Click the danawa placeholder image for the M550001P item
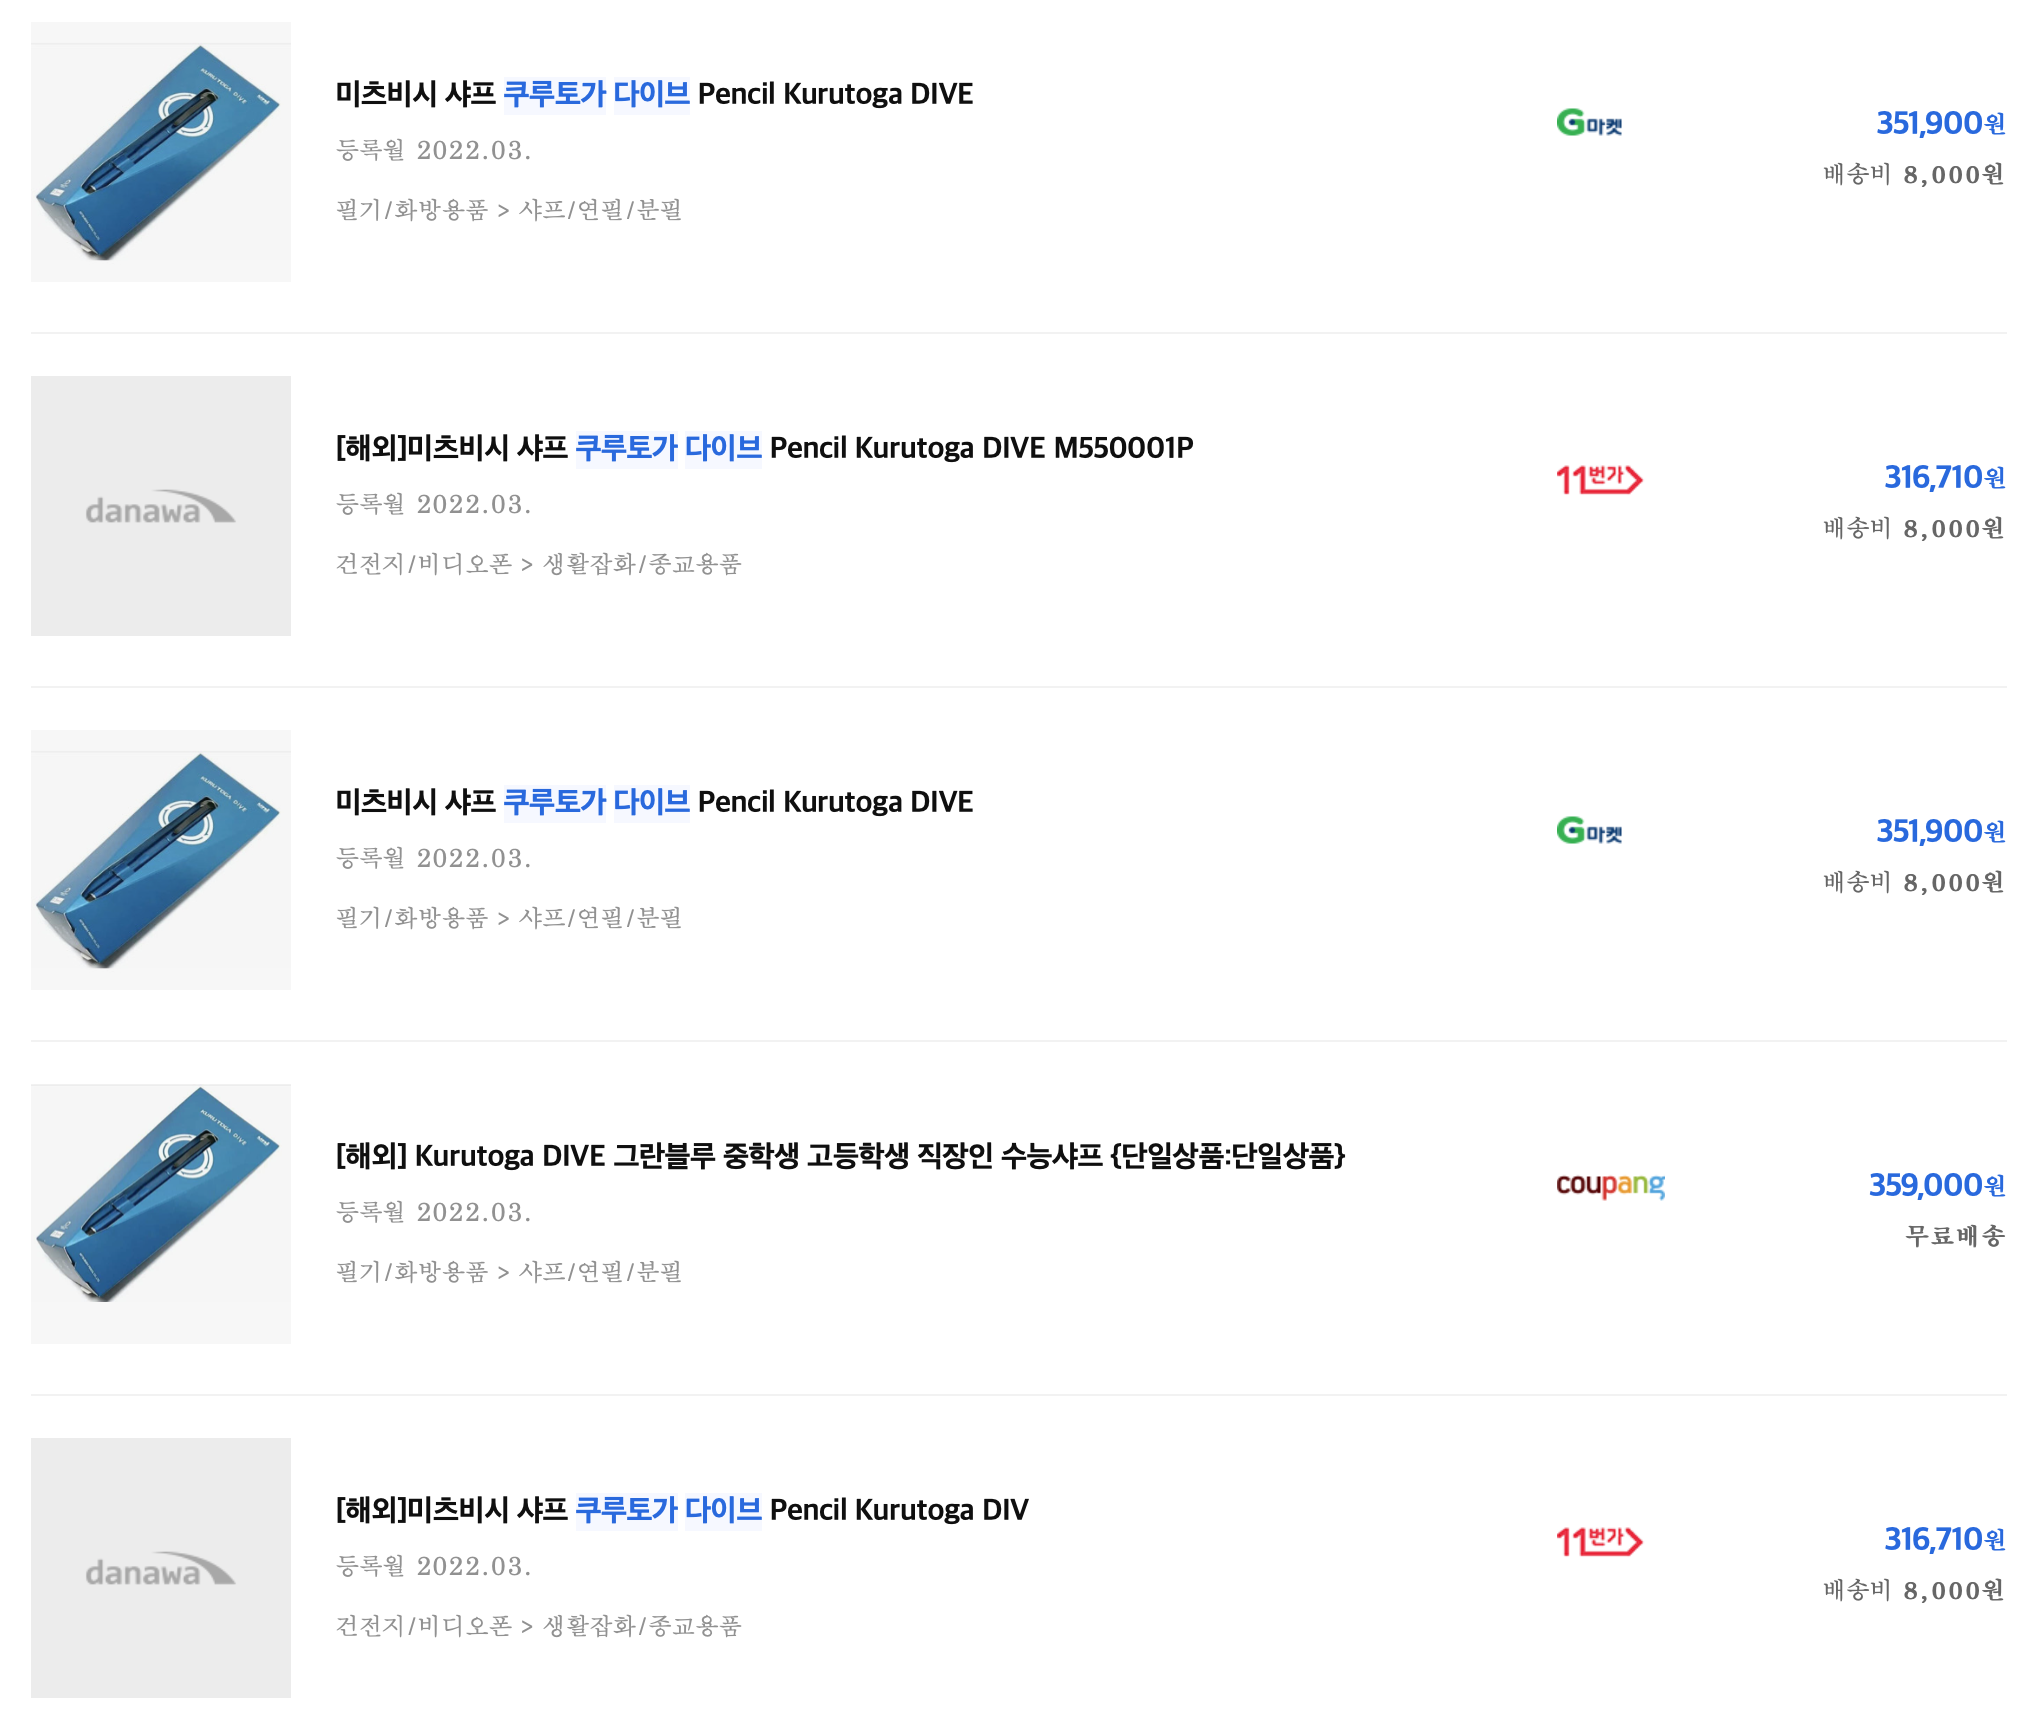The width and height of the screenshot is (2044, 1734). tap(161, 506)
